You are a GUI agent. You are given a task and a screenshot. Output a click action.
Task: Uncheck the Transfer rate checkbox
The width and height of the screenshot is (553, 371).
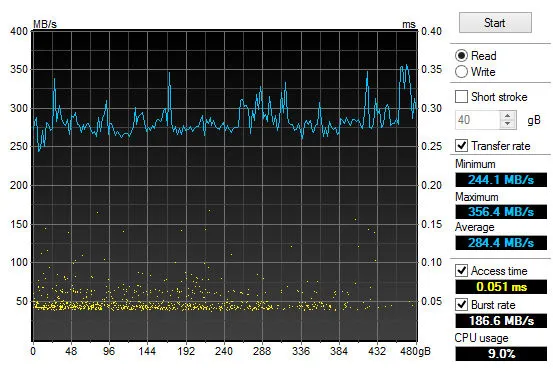462,146
